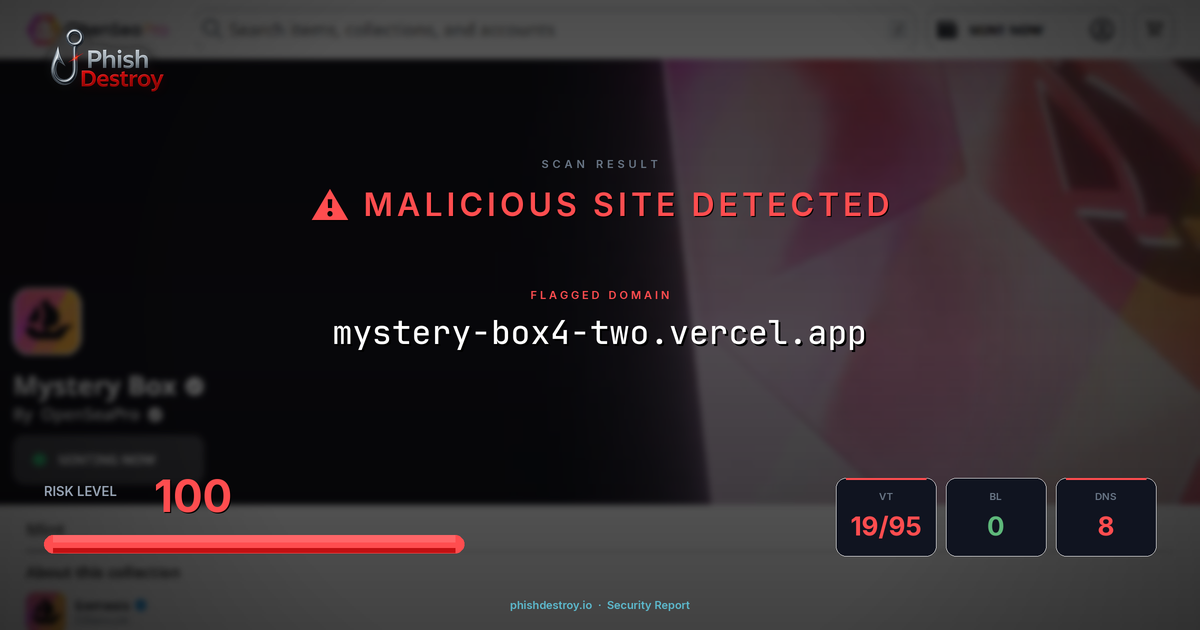Click the red risk level progress bar
1200x630 pixels.
[254, 544]
